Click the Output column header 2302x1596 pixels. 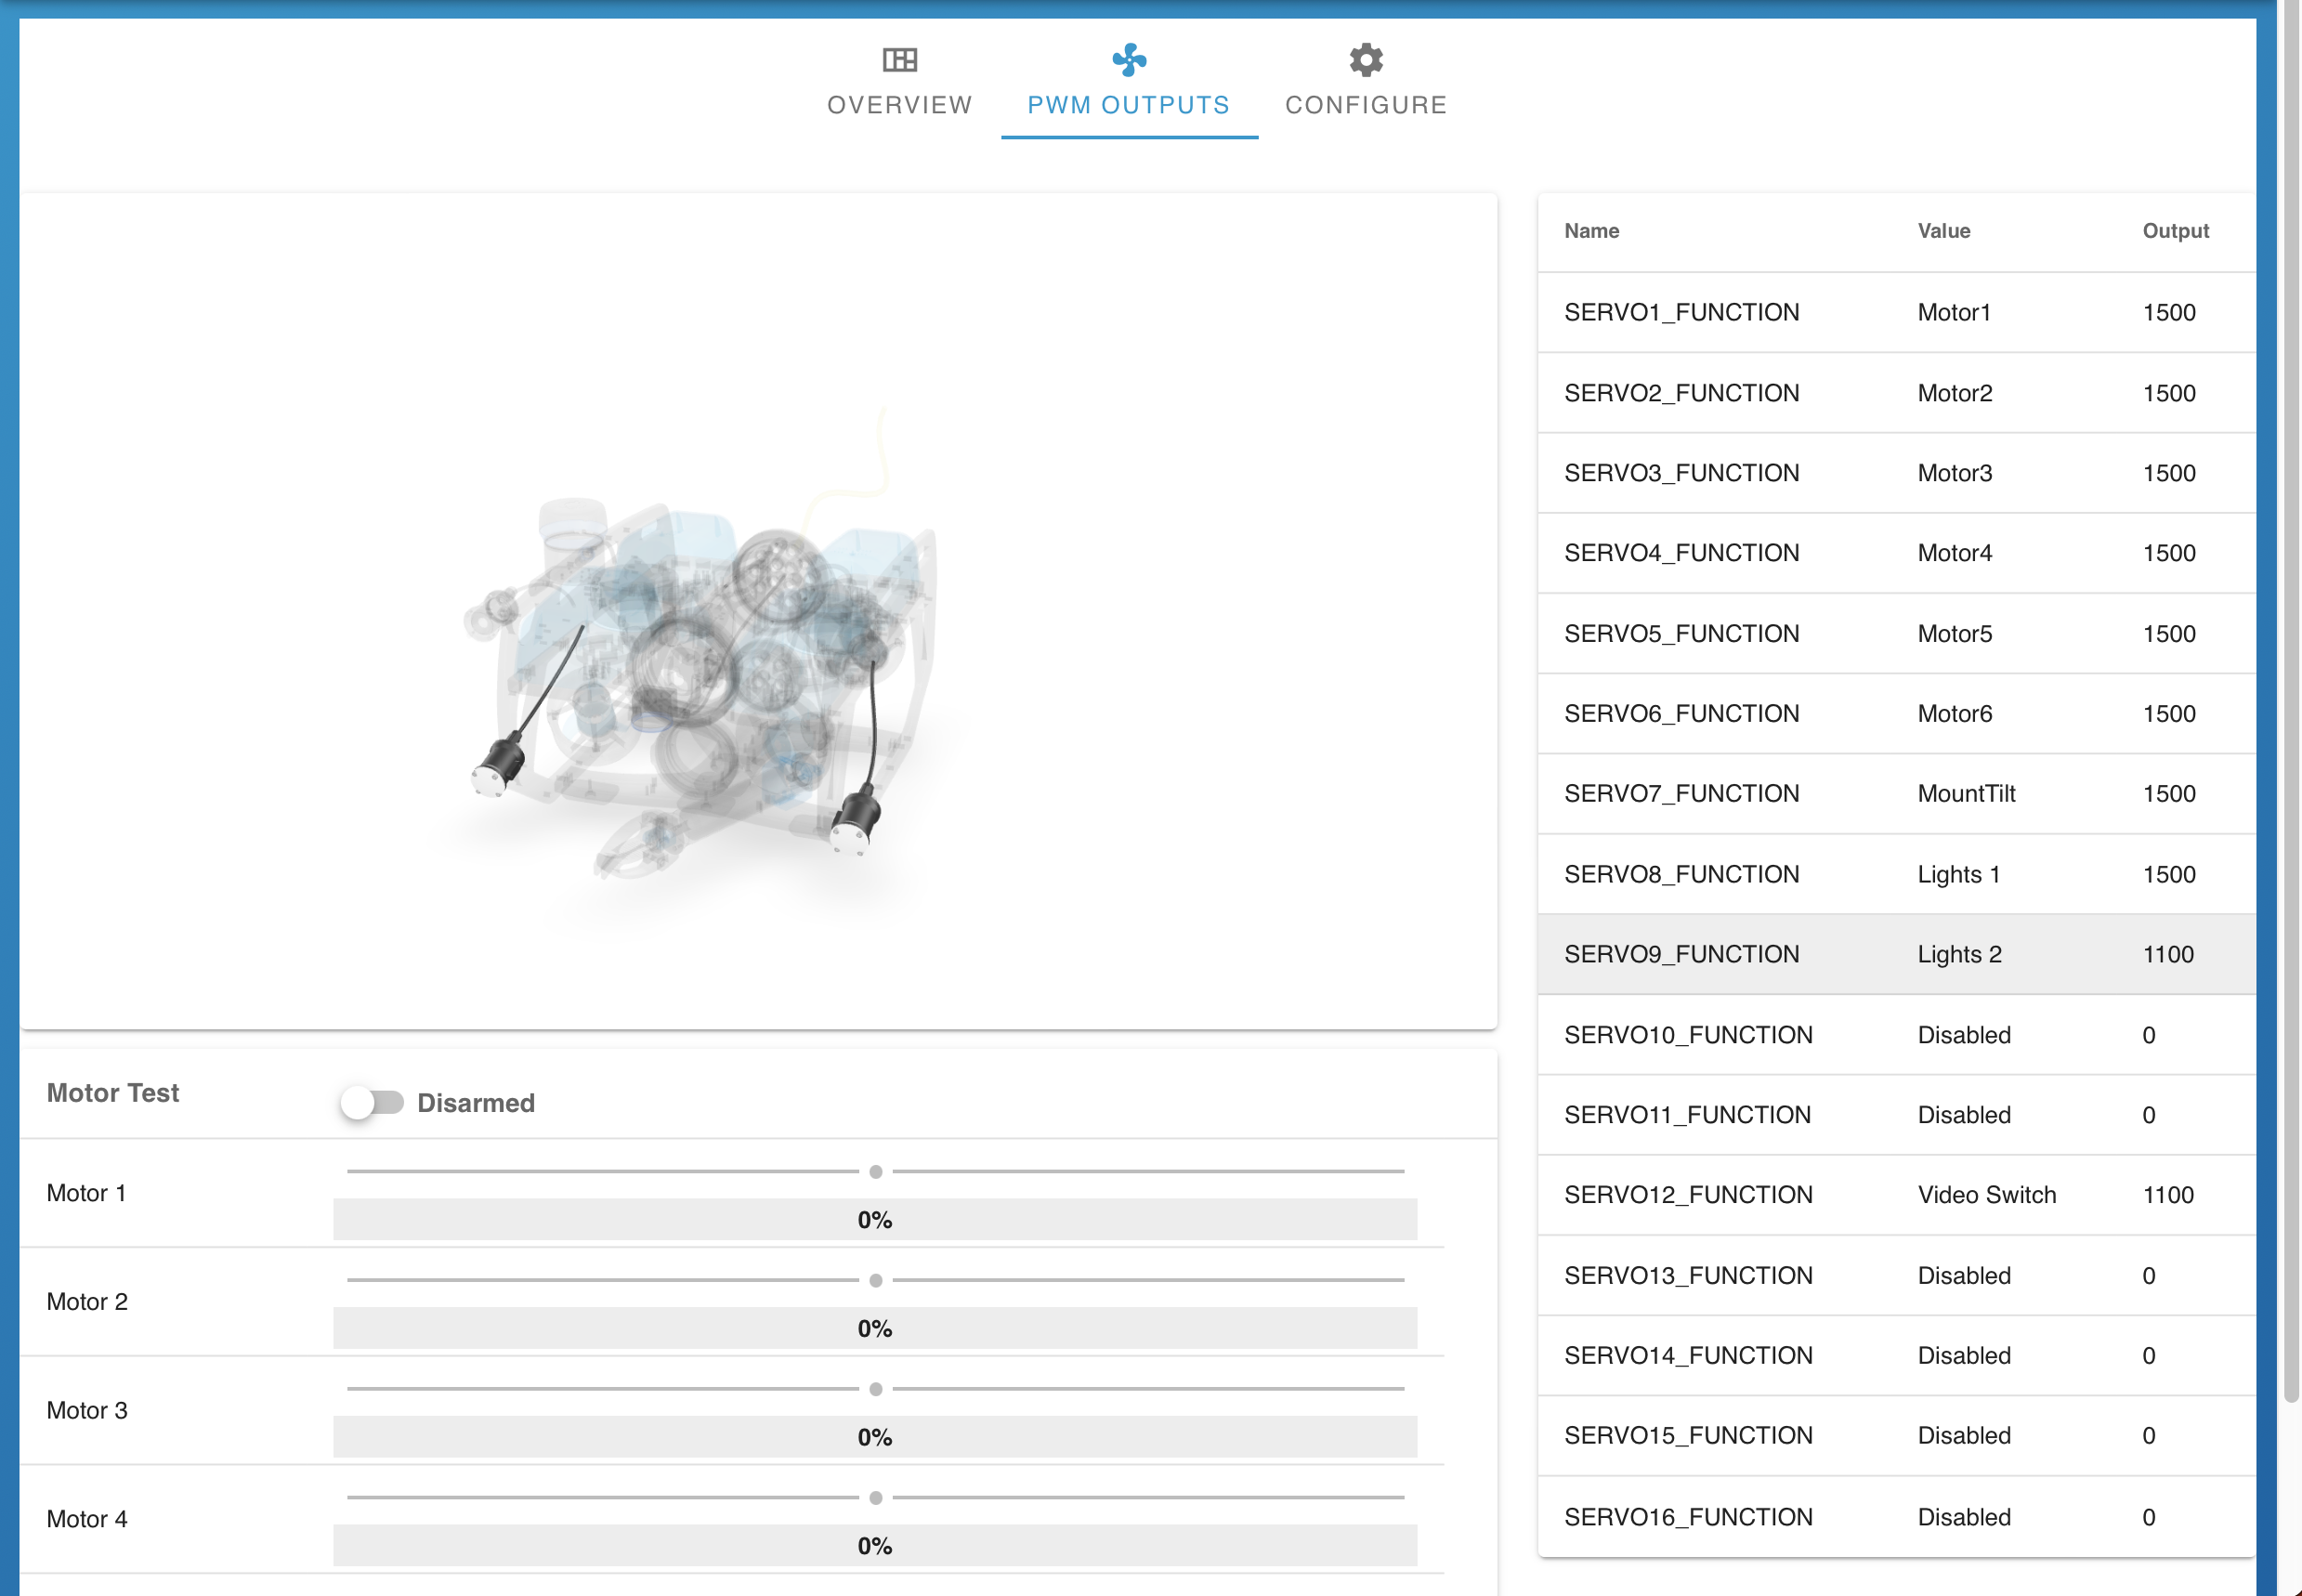point(2175,231)
